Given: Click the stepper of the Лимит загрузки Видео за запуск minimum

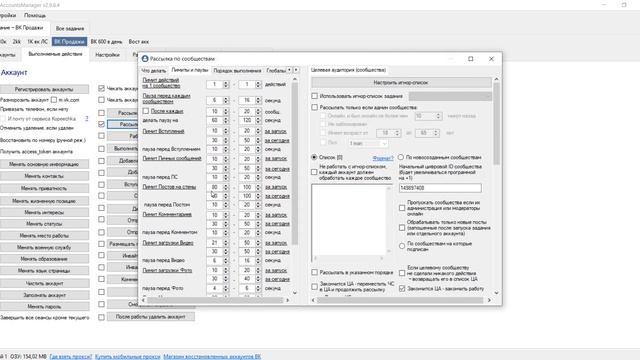Looking at the screenshot, I should (226, 243).
